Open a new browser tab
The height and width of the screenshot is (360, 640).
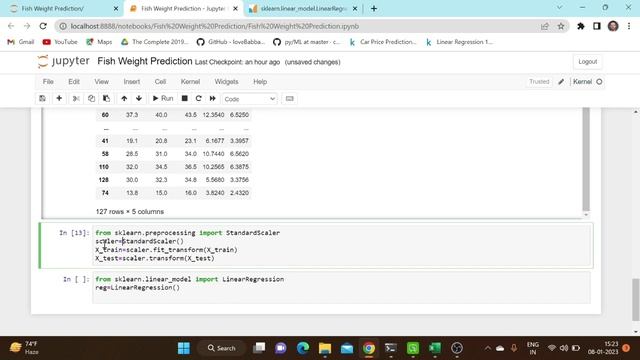click(x=374, y=9)
